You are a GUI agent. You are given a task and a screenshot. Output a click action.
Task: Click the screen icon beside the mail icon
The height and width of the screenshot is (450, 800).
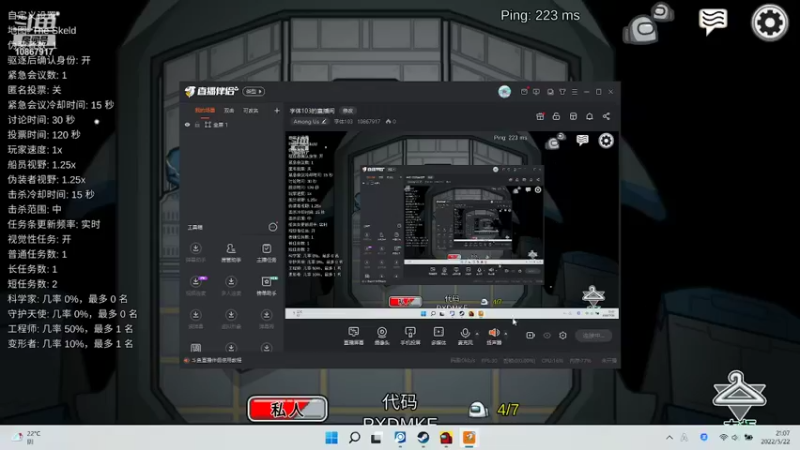(x=536, y=92)
